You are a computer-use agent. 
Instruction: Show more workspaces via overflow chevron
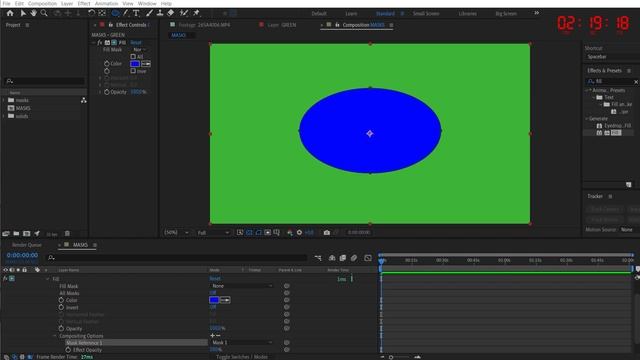click(536, 13)
